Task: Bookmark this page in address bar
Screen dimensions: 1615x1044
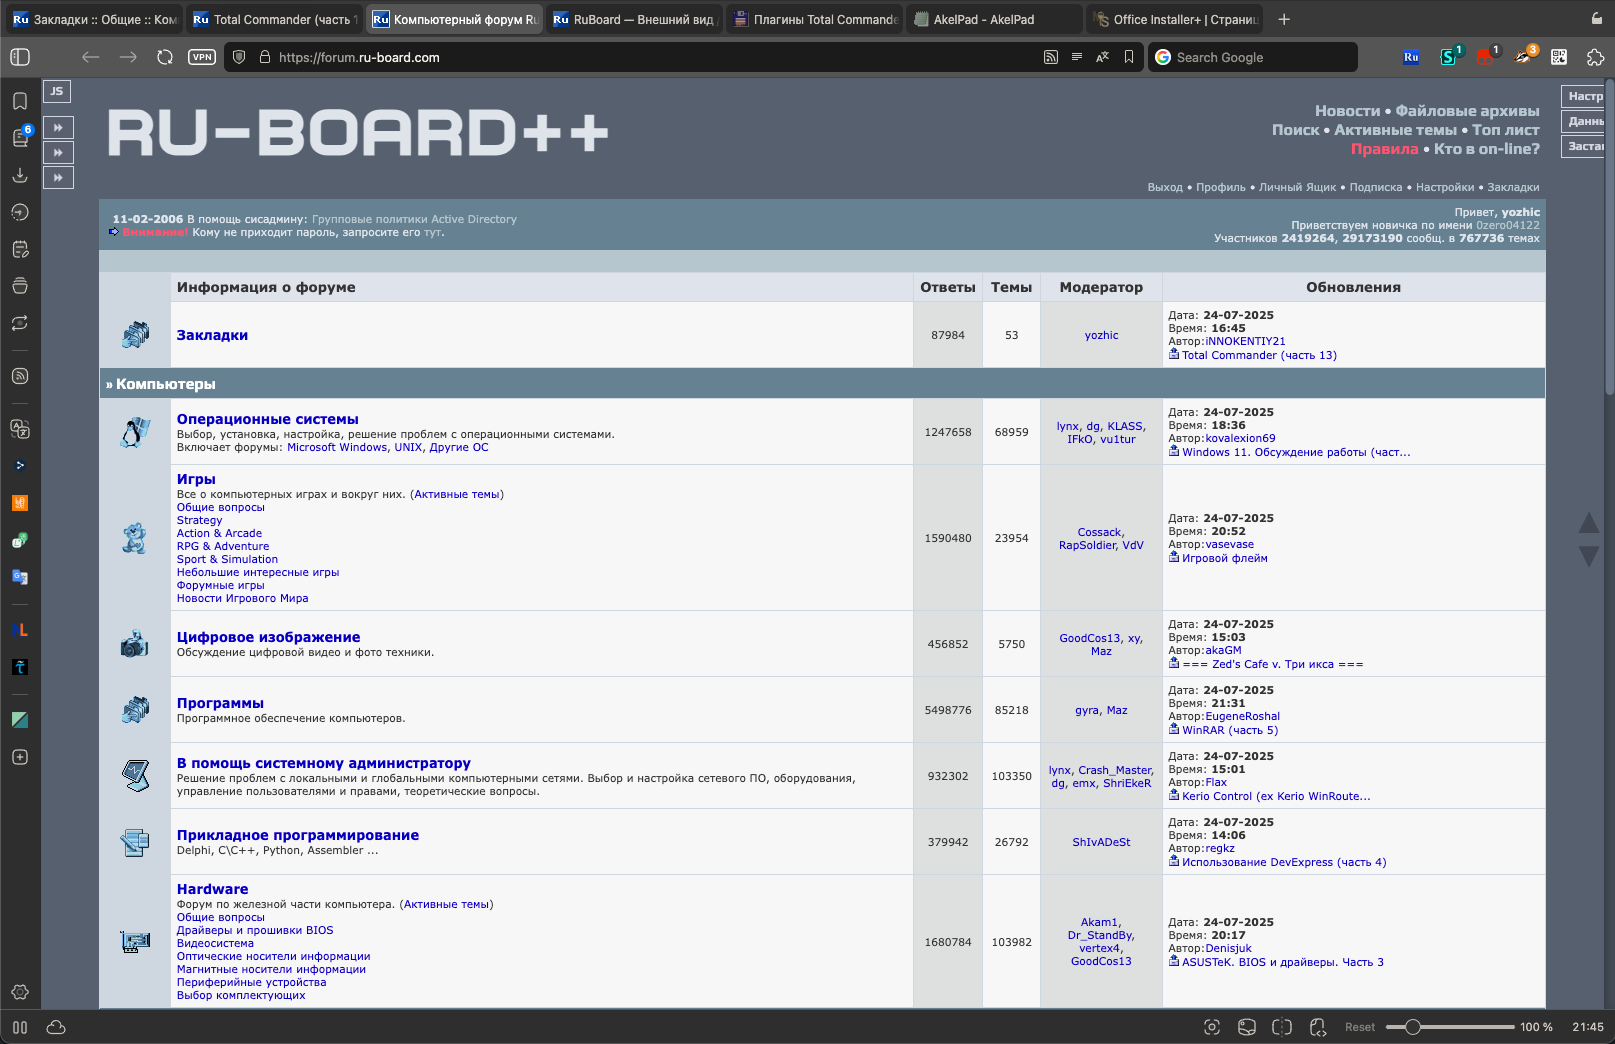Action: pyautogui.click(x=1129, y=57)
